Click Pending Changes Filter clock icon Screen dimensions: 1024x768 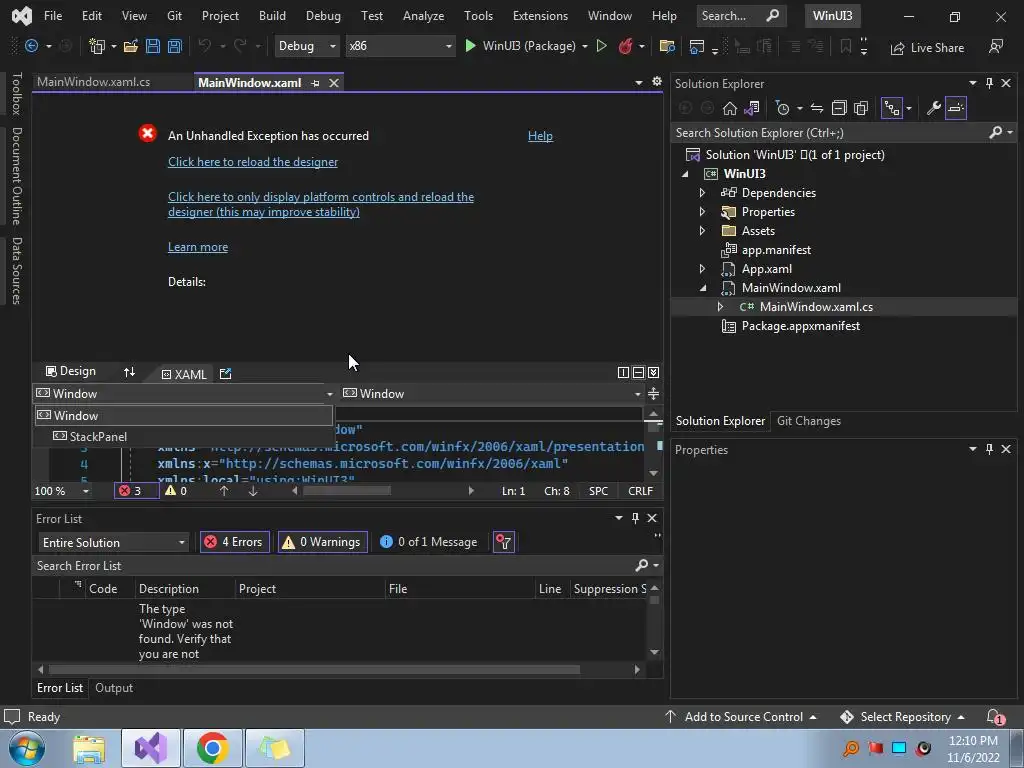point(782,108)
